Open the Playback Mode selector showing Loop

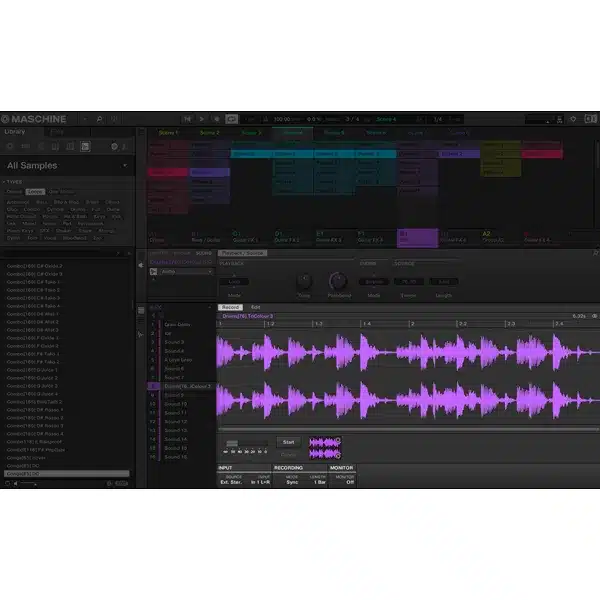pyautogui.click(x=234, y=282)
